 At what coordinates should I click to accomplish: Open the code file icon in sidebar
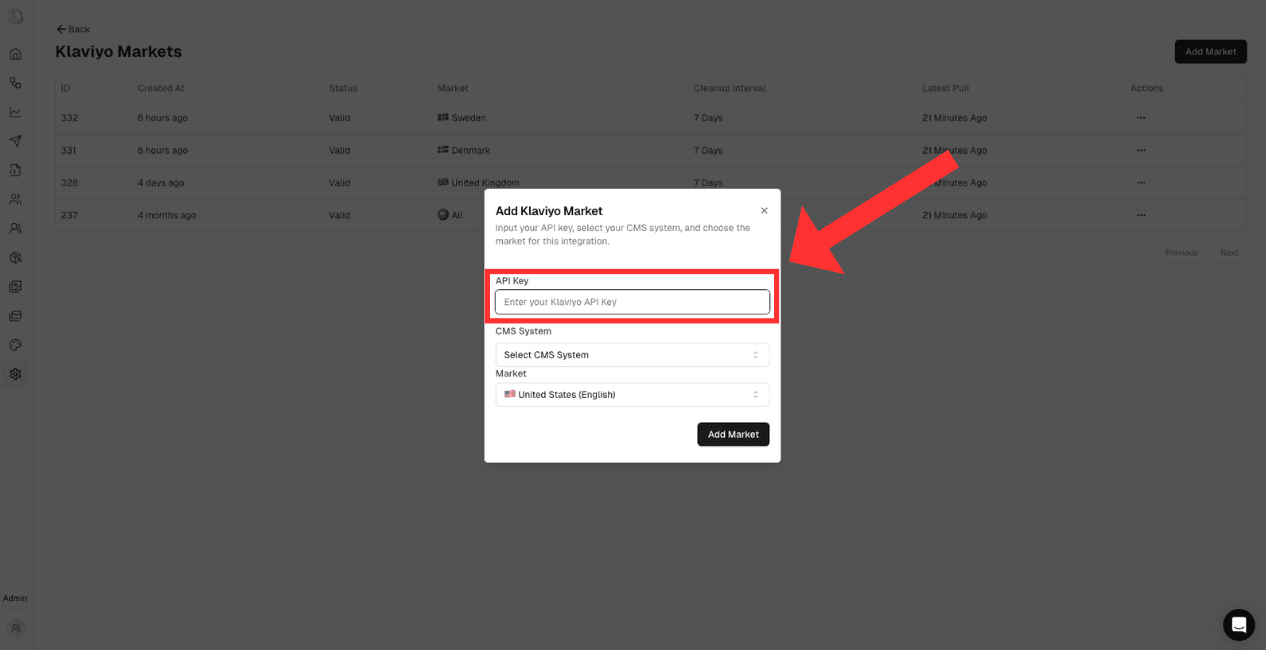15,170
